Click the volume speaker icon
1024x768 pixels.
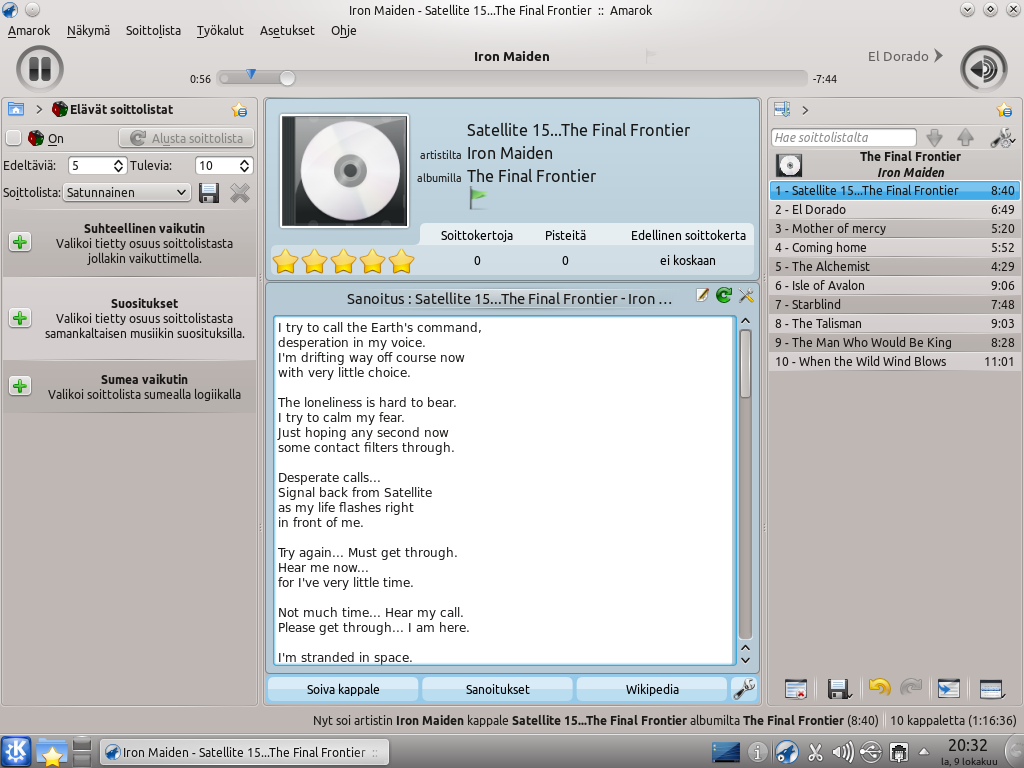(x=983, y=69)
